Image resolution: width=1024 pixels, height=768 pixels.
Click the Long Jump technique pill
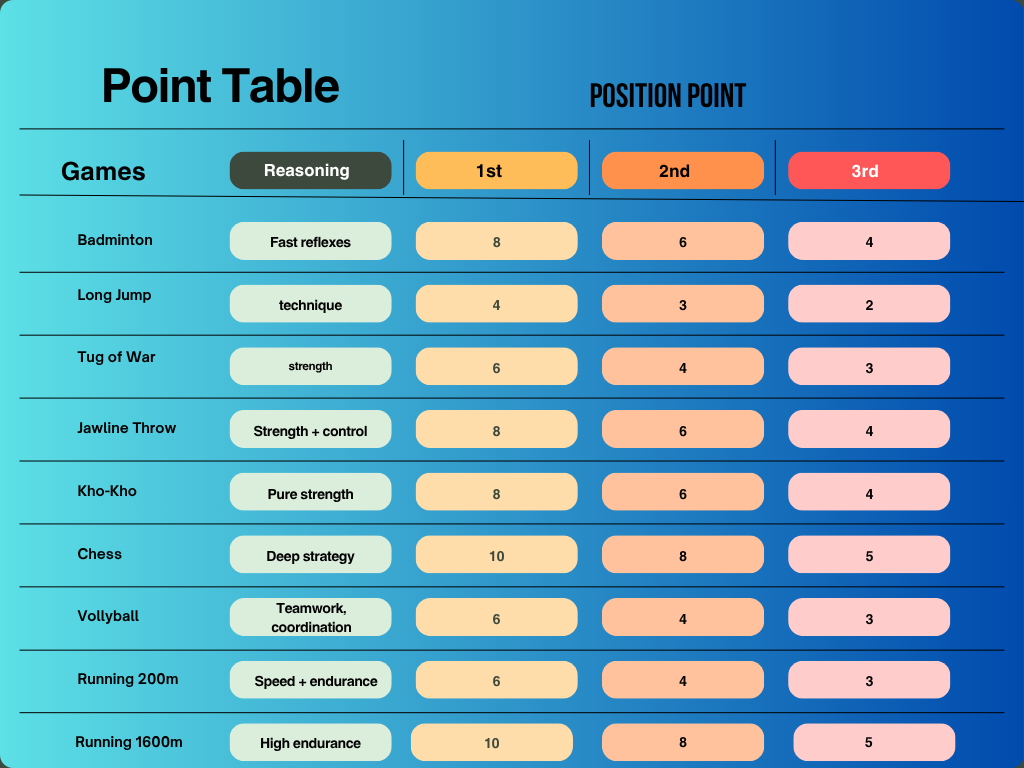310,304
